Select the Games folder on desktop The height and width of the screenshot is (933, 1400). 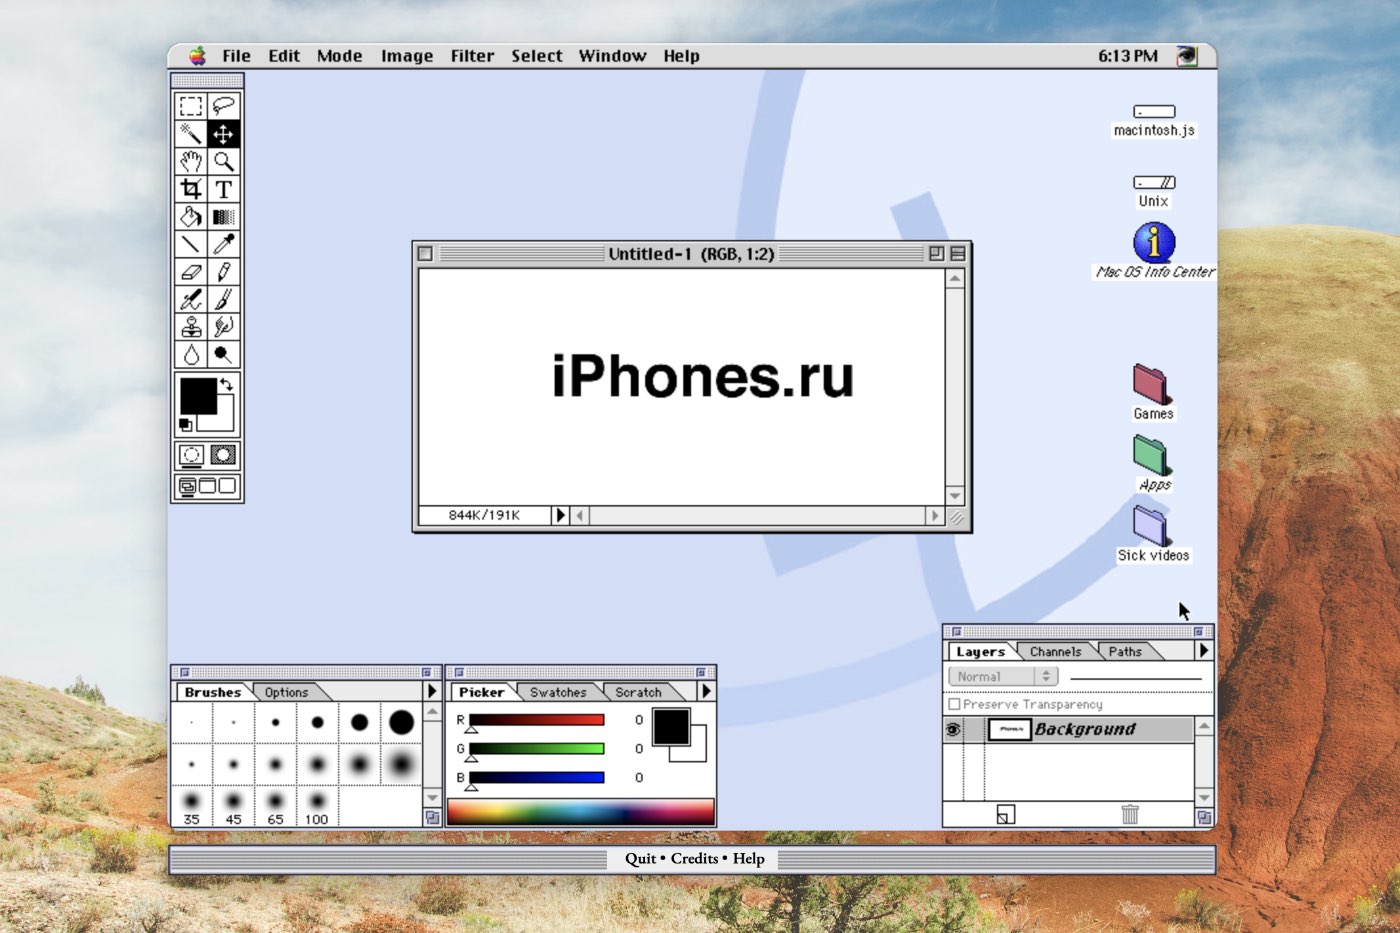[1152, 384]
